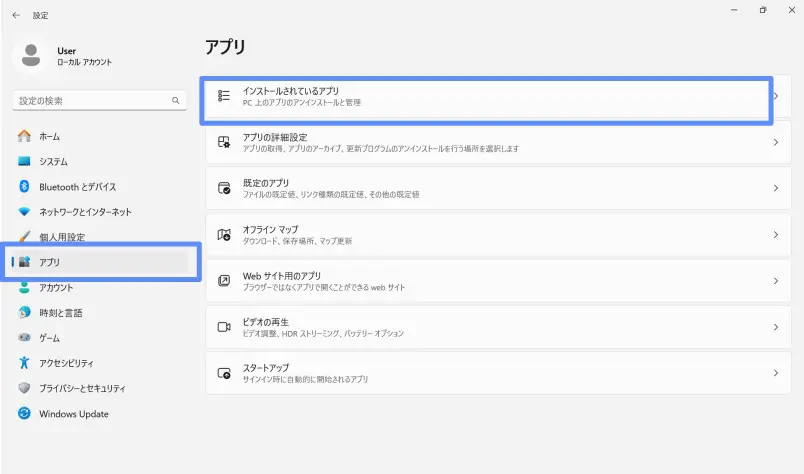
Task: Click the User profile avatar icon
Action: tap(31, 55)
